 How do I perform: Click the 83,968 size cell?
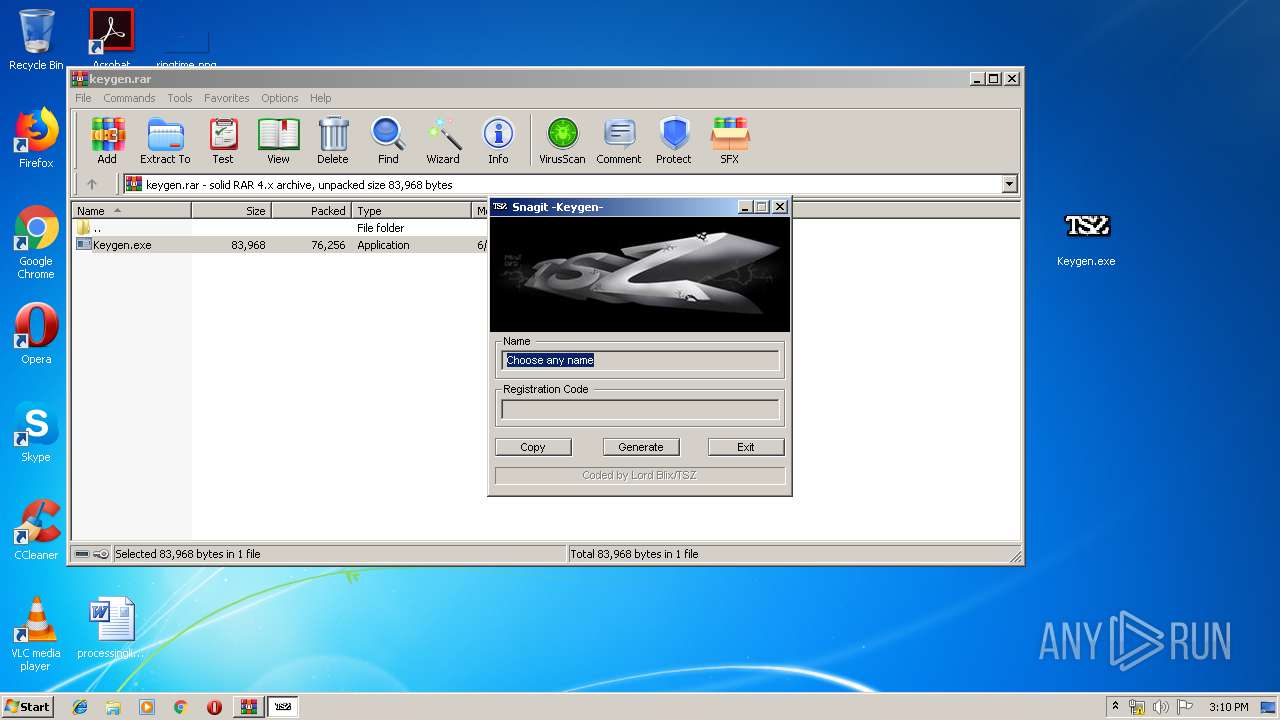pyautogui.click(x=248, y=245)
